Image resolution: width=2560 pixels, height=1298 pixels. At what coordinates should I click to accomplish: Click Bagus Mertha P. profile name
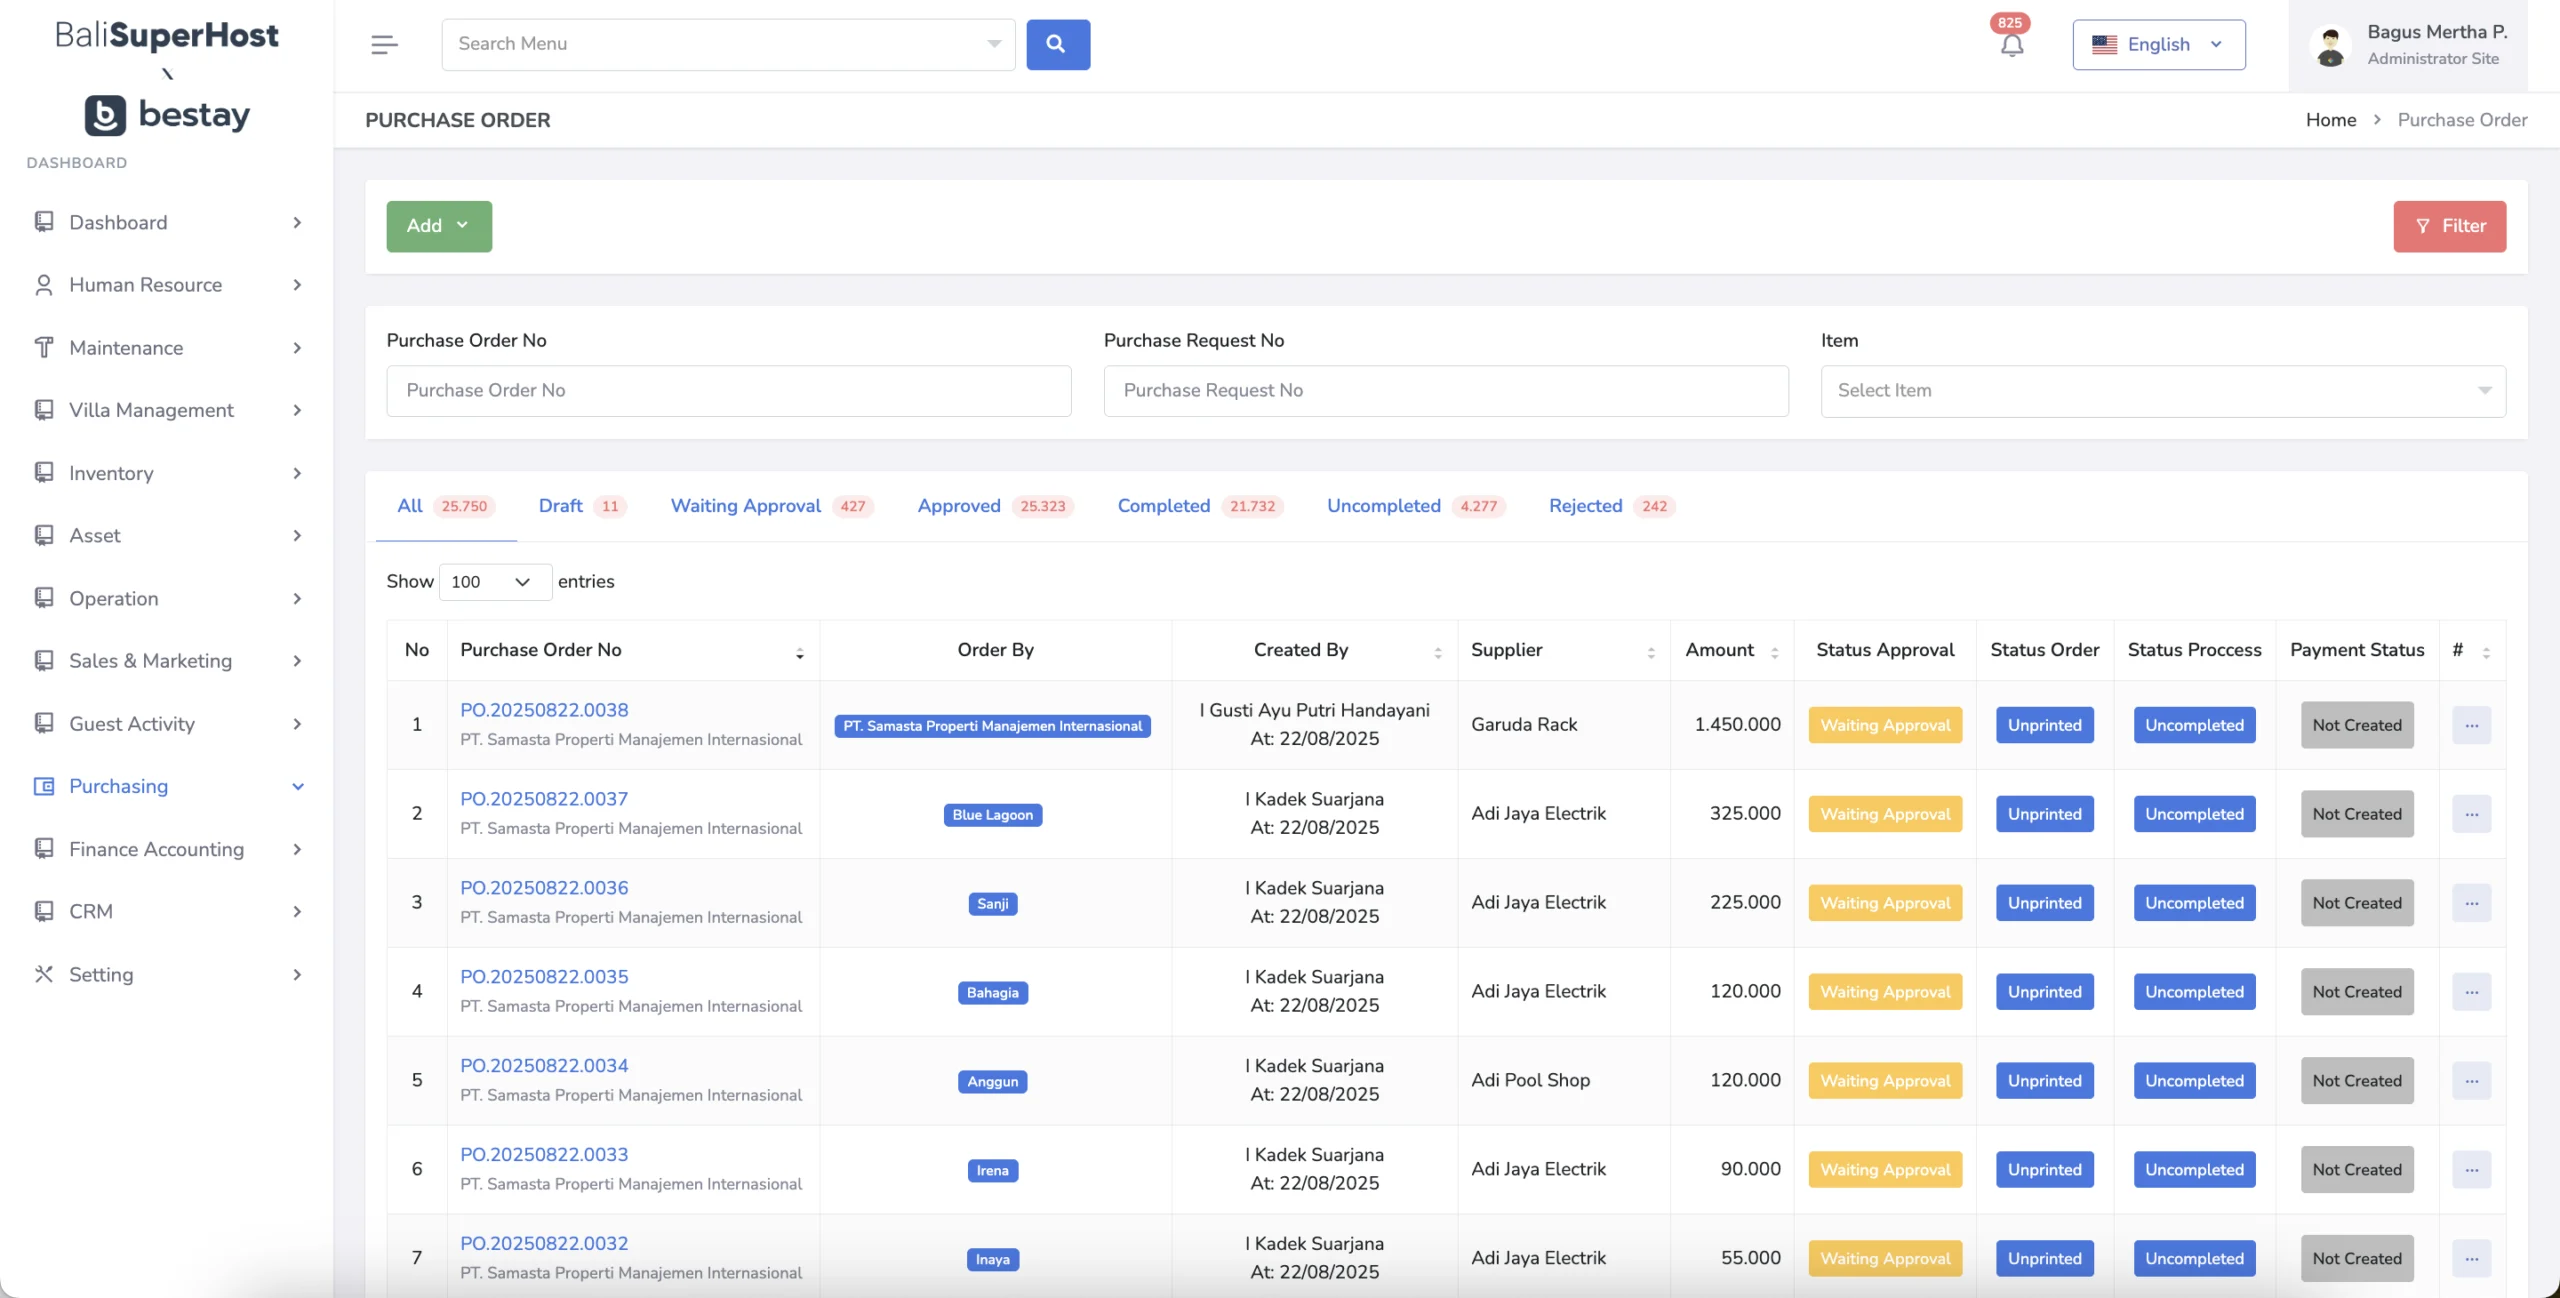[2437, 32]
